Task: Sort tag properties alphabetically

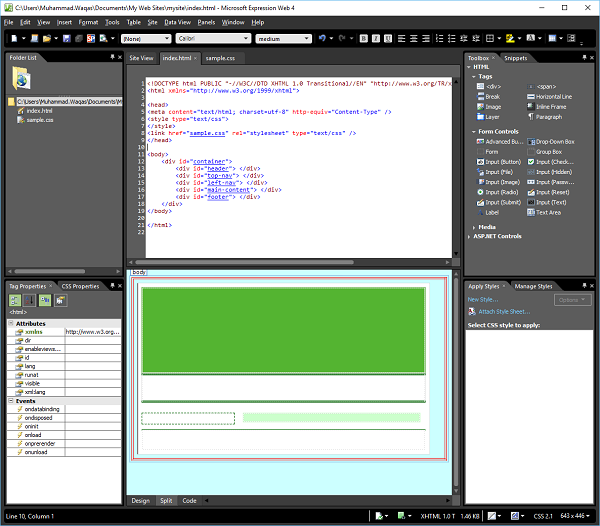Action: [x=30, y=300]
